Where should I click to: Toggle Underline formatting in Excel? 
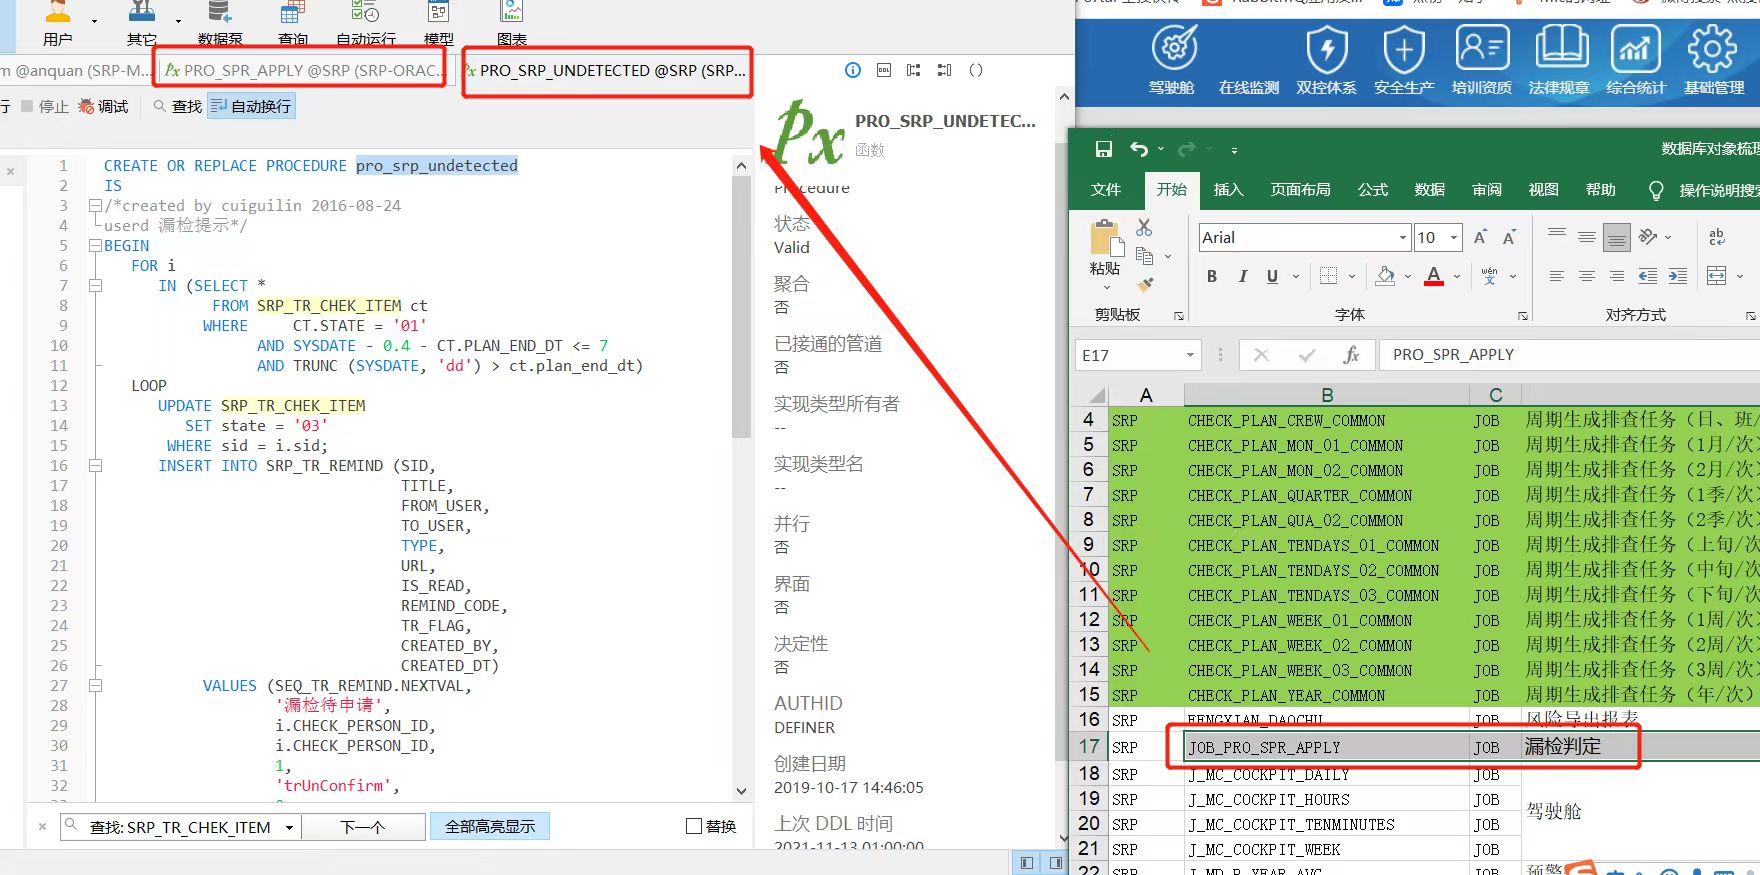[x=1272, y=277]
